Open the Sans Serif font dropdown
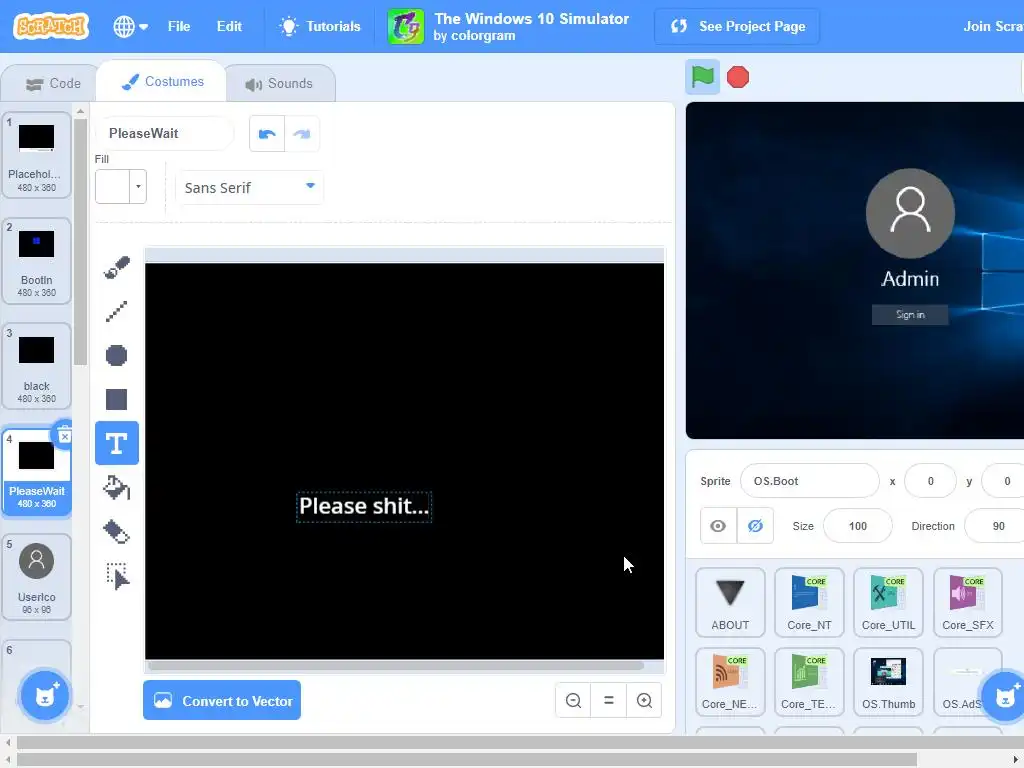The height and width of the screenshot is (768, 1024). click(249, 187)
